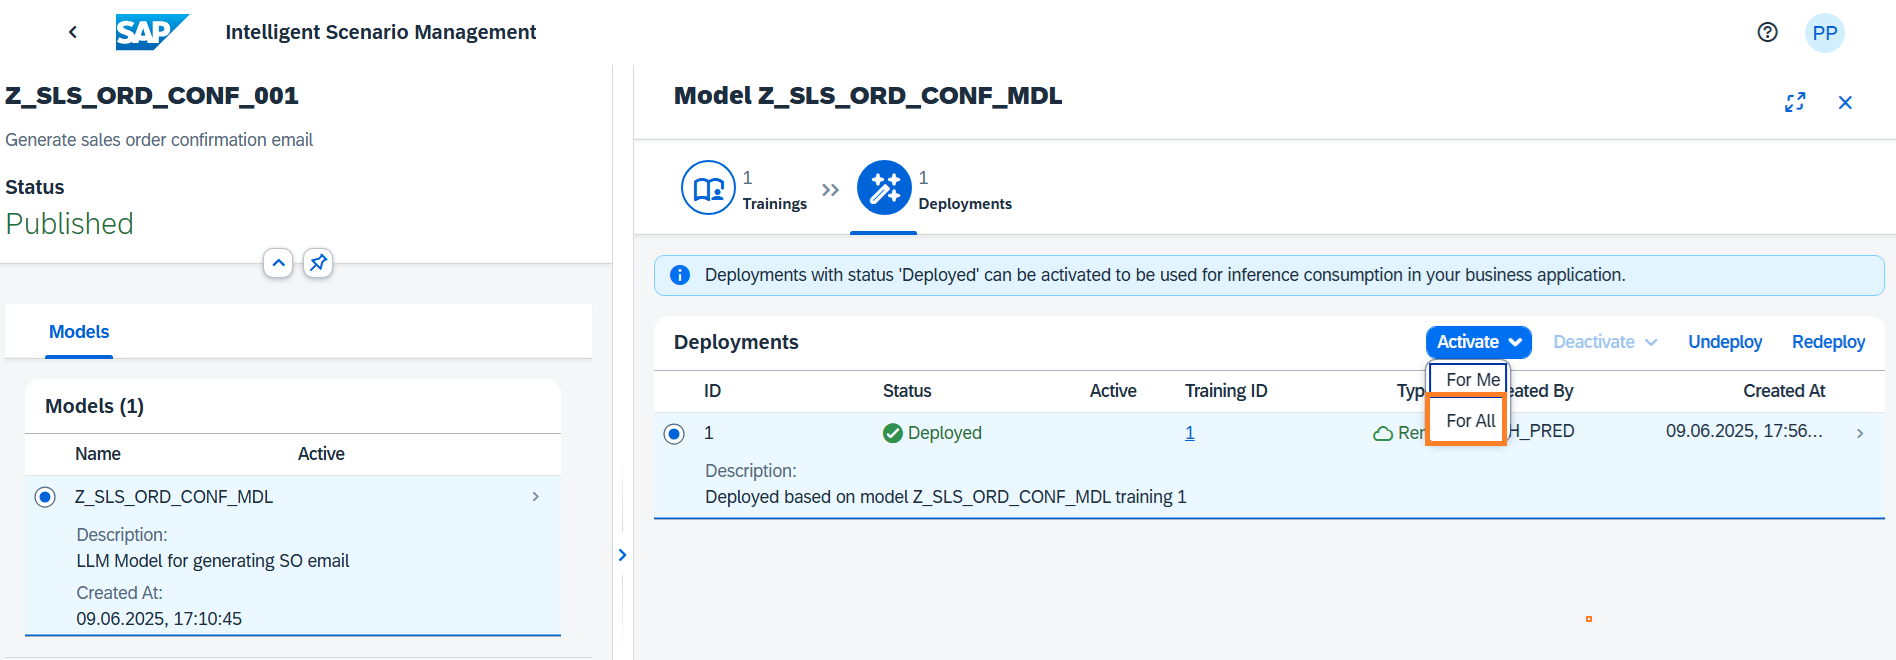Open the Deactivate dropdown
Viewport: 1896px width, 660px height.
click(x=1604, y=342)
